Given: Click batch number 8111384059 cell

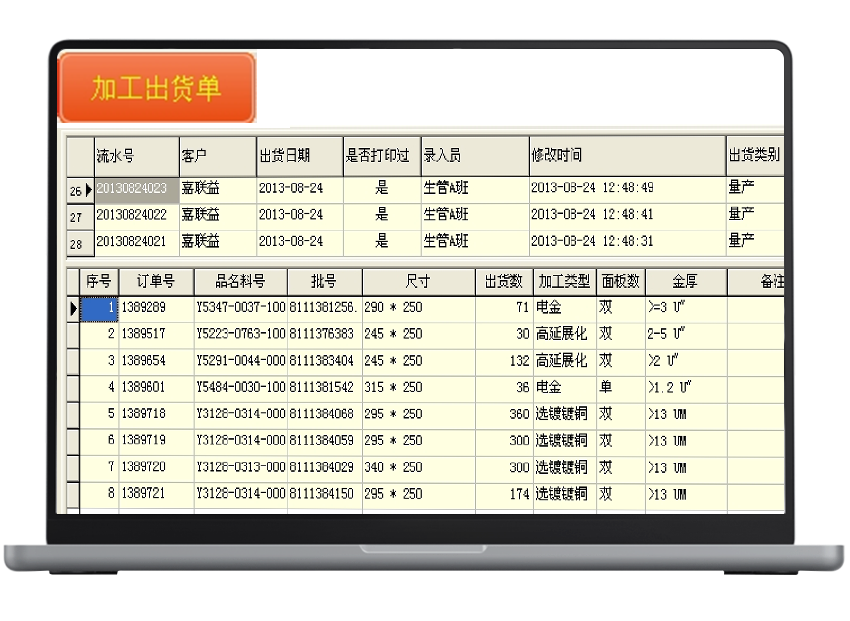Looking at the screenshot, I should tap(324, 440).
